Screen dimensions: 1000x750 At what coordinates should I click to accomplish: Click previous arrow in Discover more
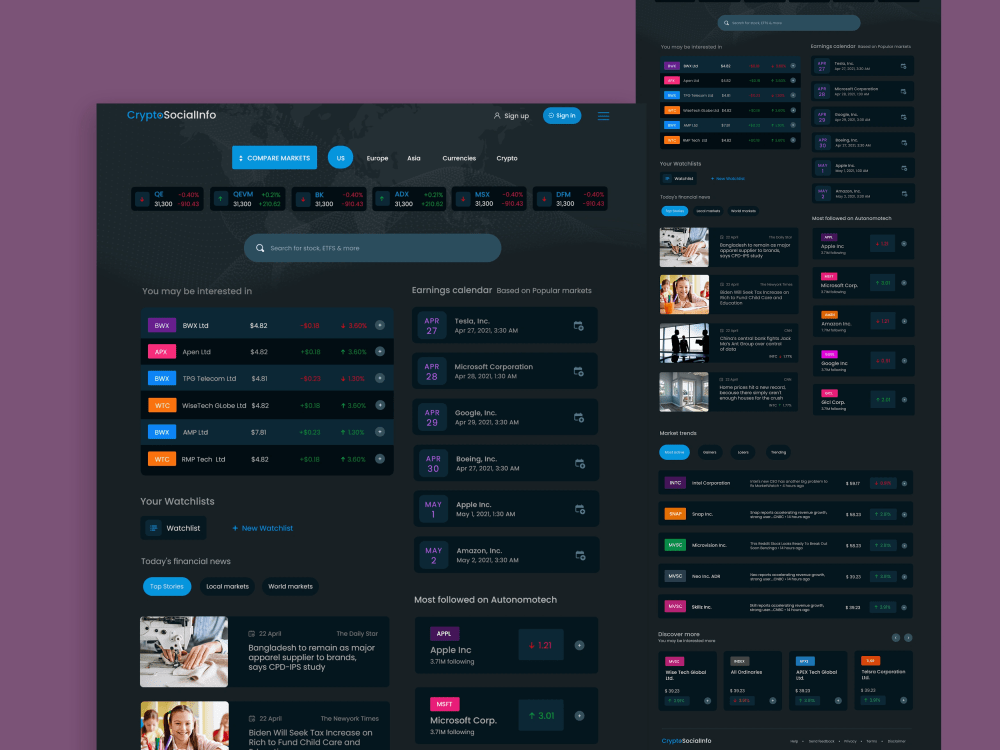click(896, 638)
